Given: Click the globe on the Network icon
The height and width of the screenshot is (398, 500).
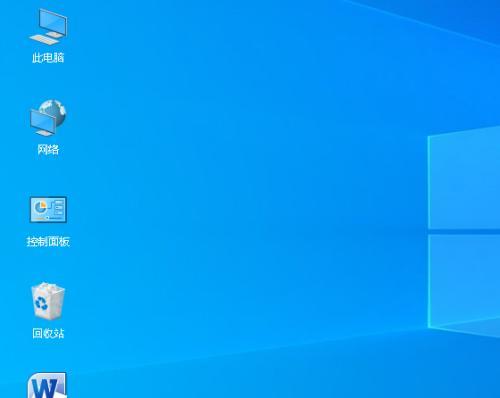Looking at the screenshot, I should pyautogui.click(x=54, y=111).
